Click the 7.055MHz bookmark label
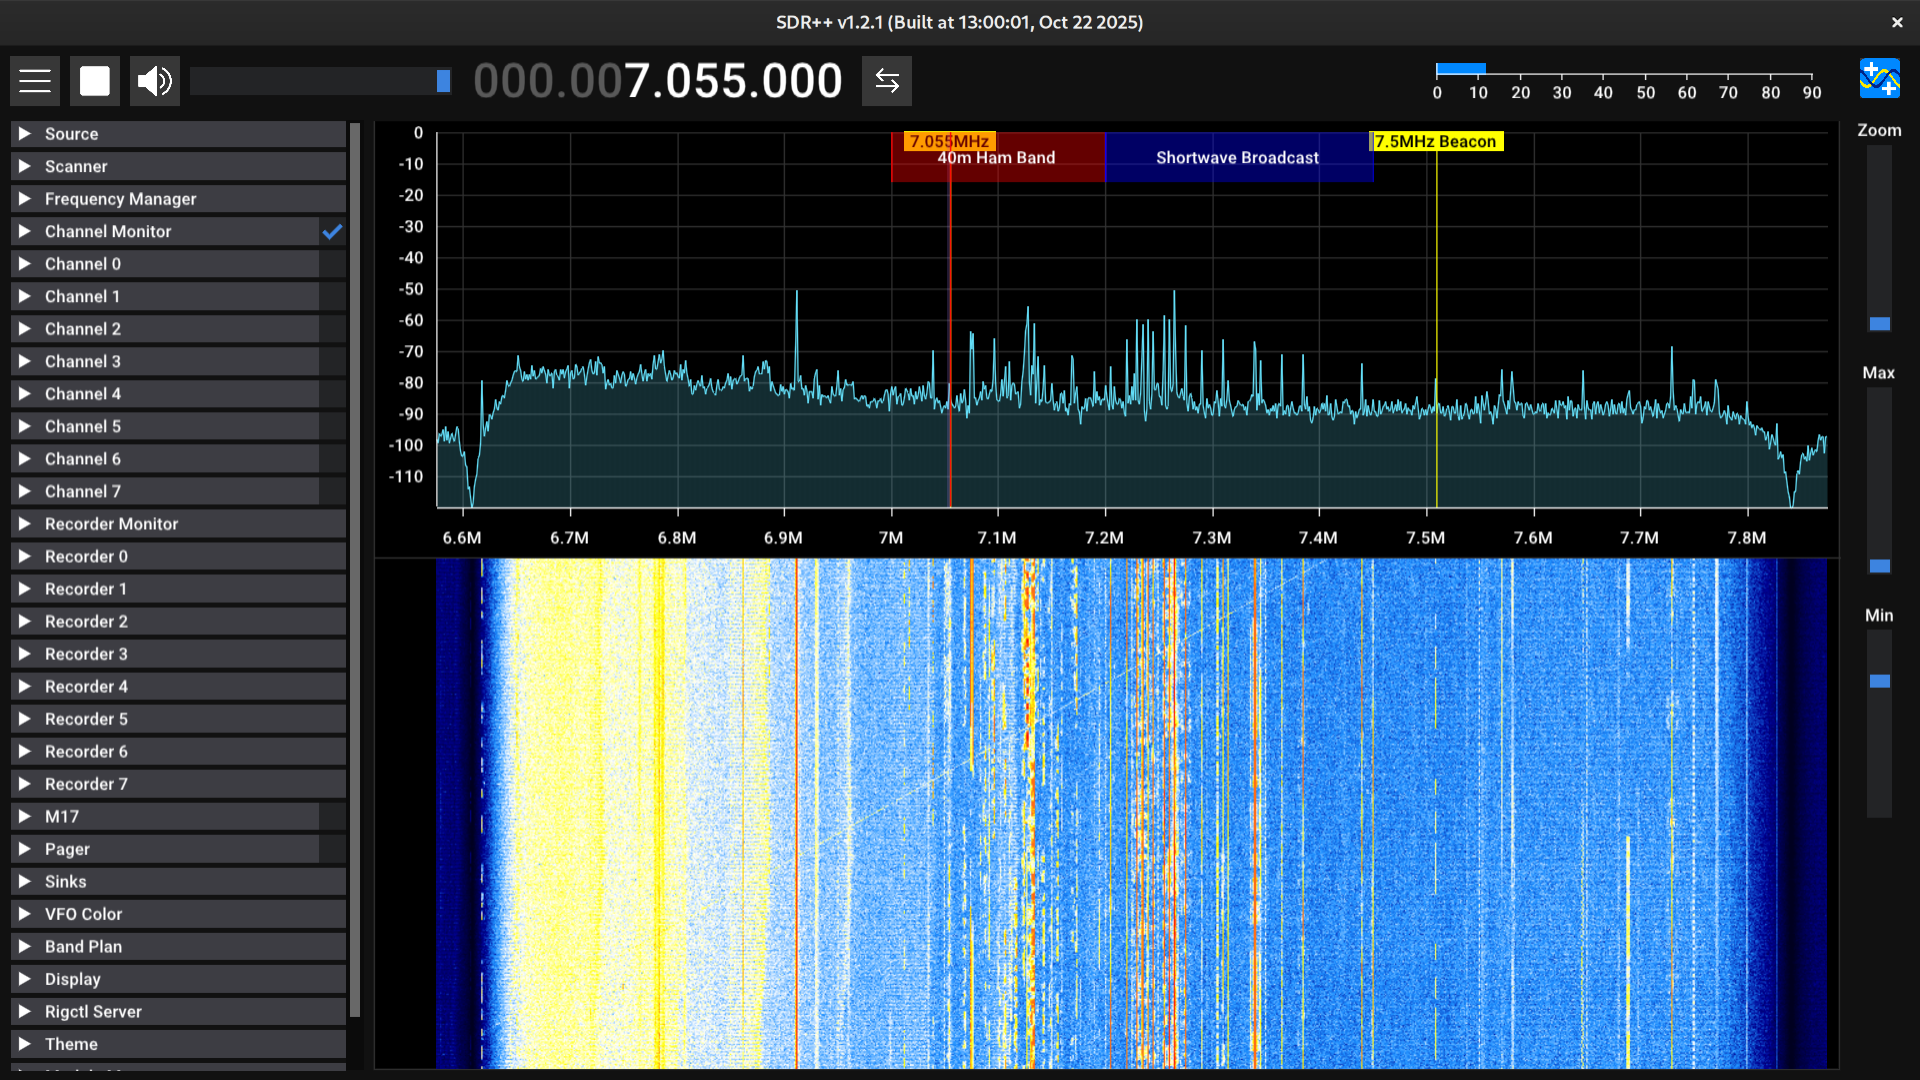Screen dimensions: 1920x1080 [948, 142]
